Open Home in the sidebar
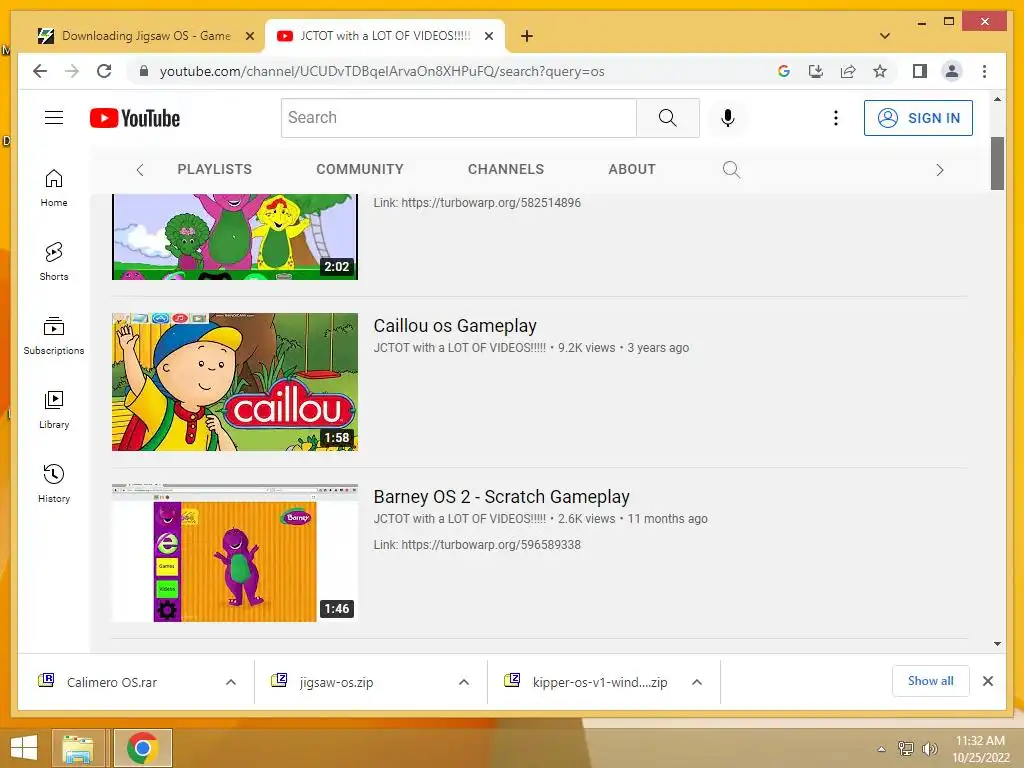 [x=54, y=188]
